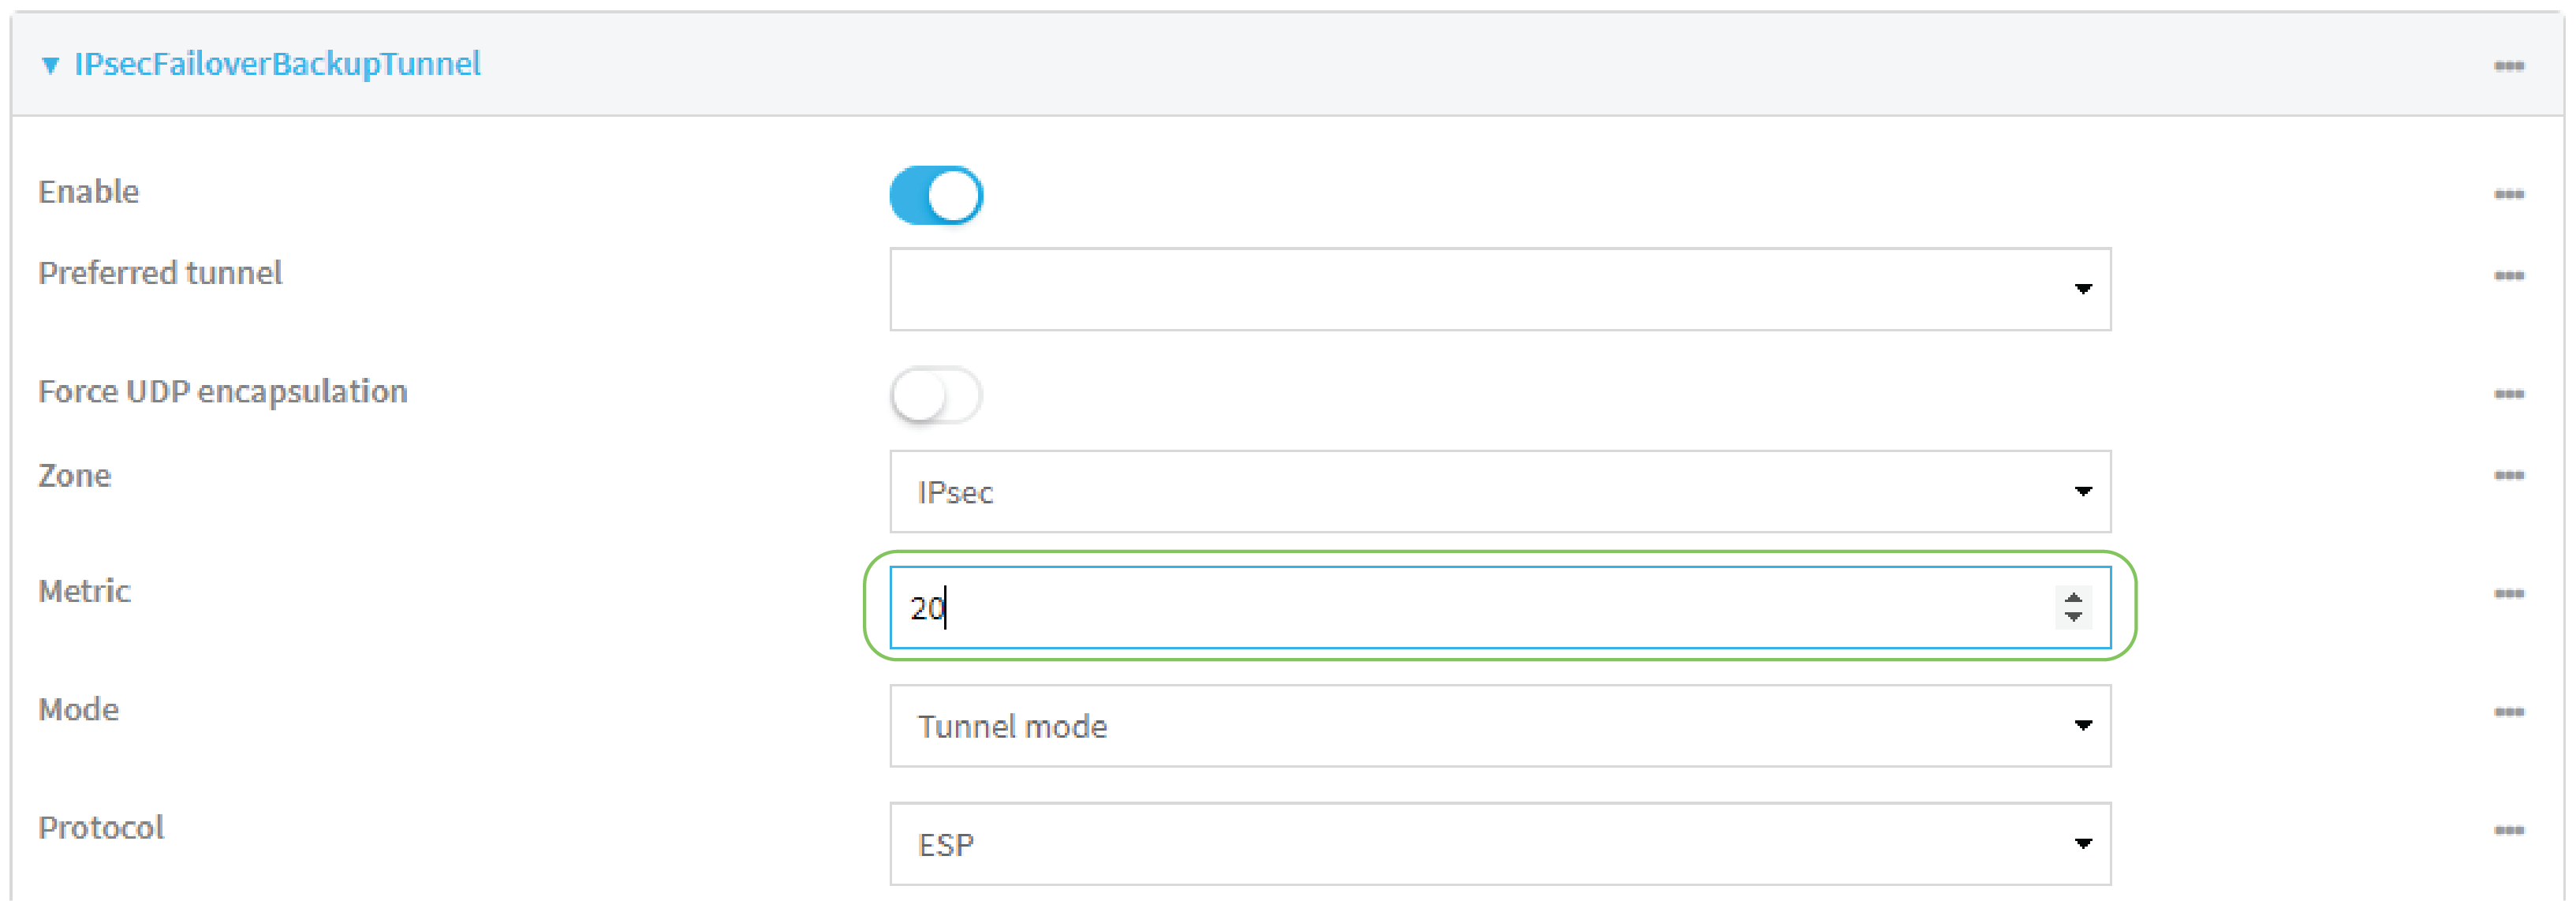Open the options menu beside Preferred tunnel
Image resolution: width=2576 pixels, height=901 pixels.
coord(2510,275)
